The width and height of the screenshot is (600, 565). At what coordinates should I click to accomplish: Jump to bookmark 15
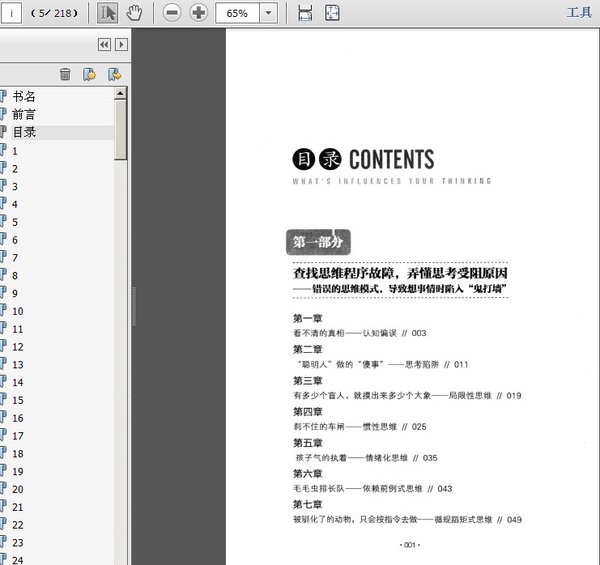[18, 400]
